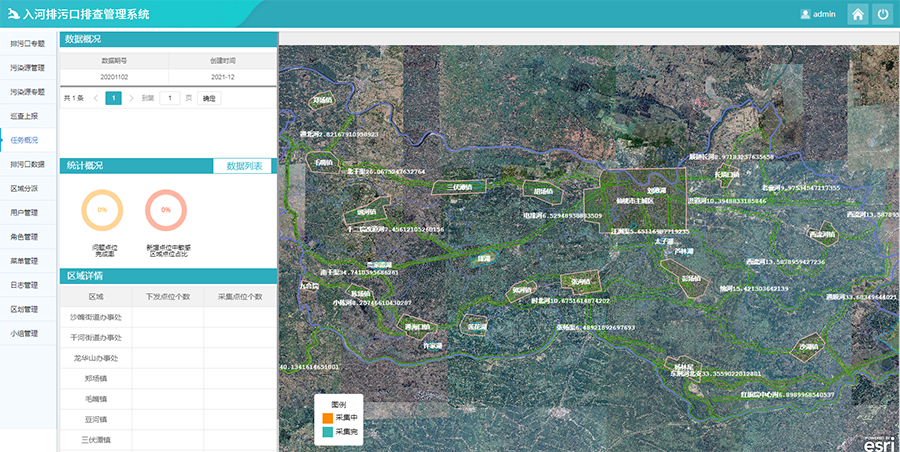Click the 新增点位中敏感区域点位占比 donut chart

[x=166, y=210]
